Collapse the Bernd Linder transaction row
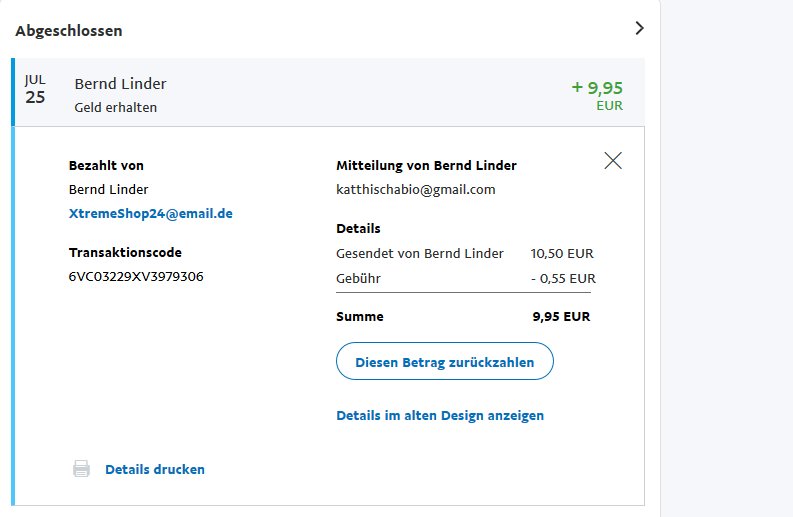The width and height of the screenshot is (793, 517). (x=328, y=93)
